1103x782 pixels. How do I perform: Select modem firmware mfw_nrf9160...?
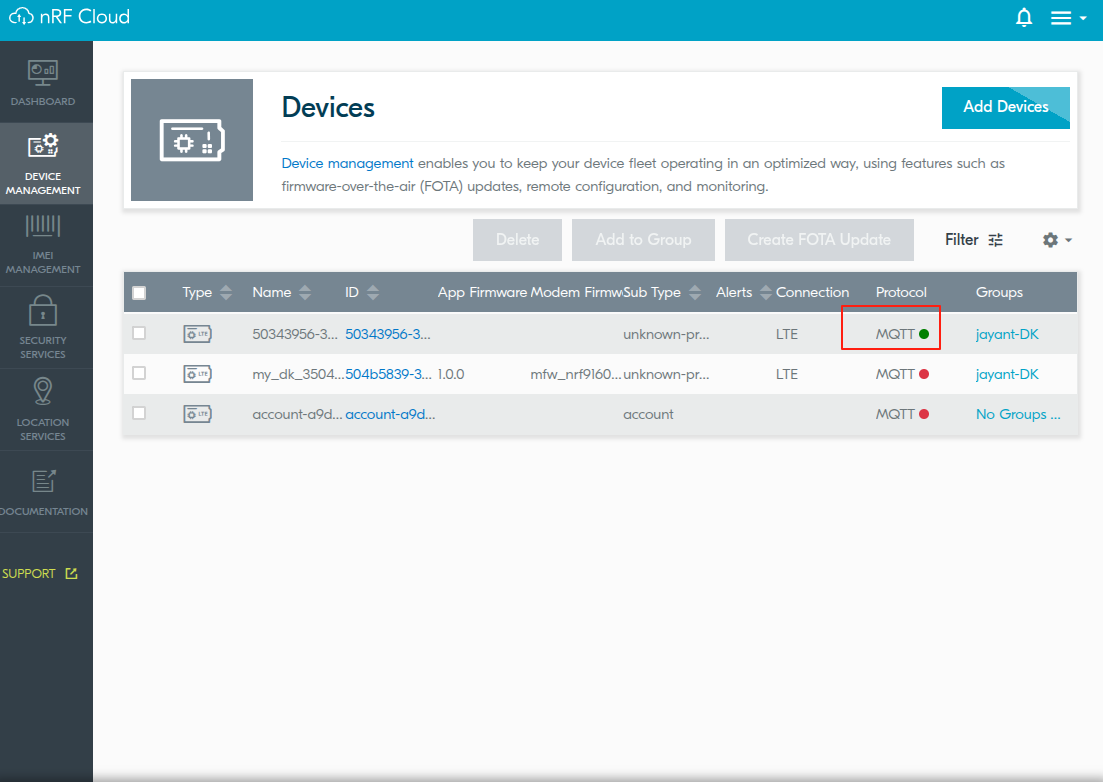[x=575, y=374]
